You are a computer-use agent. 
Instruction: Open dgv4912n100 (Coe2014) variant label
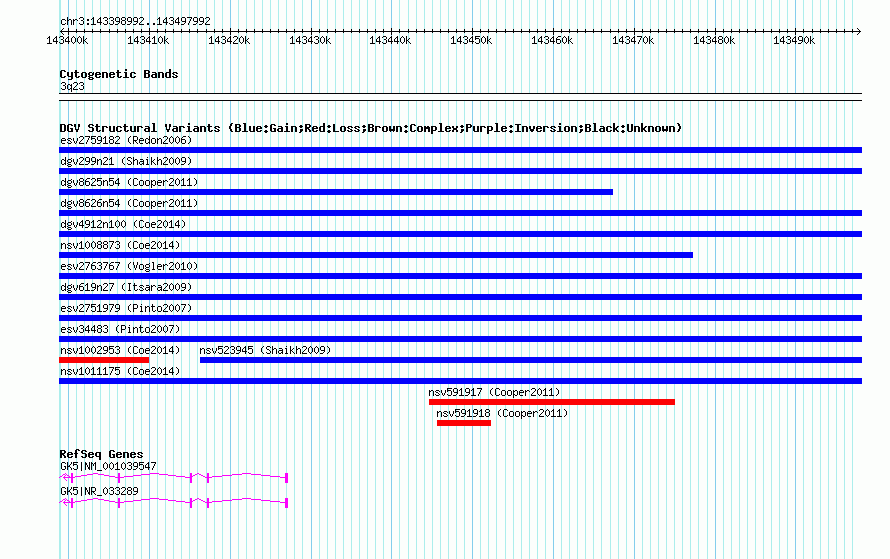123,224
